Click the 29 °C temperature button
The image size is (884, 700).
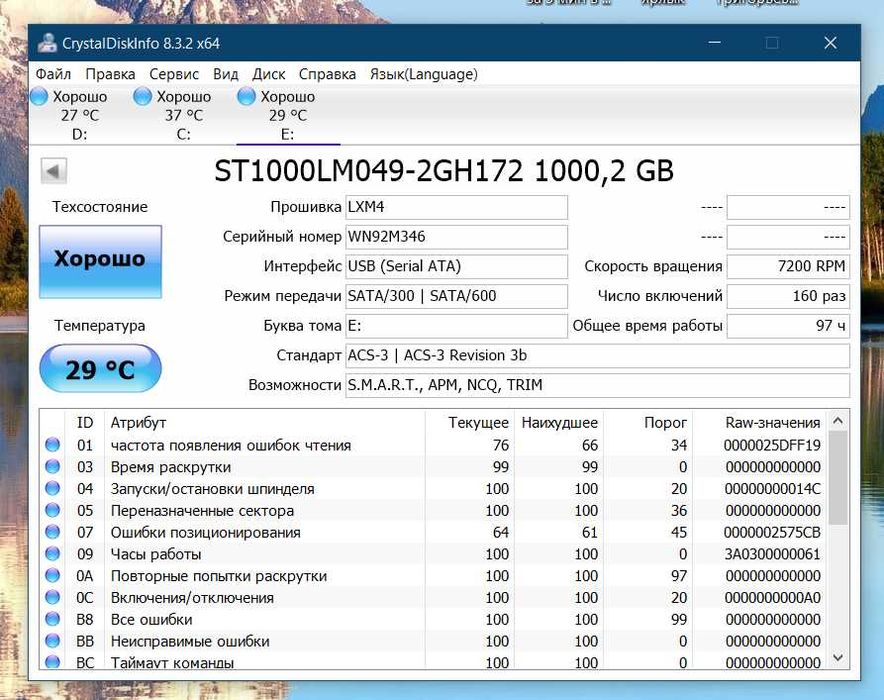(x=100, y=369)
